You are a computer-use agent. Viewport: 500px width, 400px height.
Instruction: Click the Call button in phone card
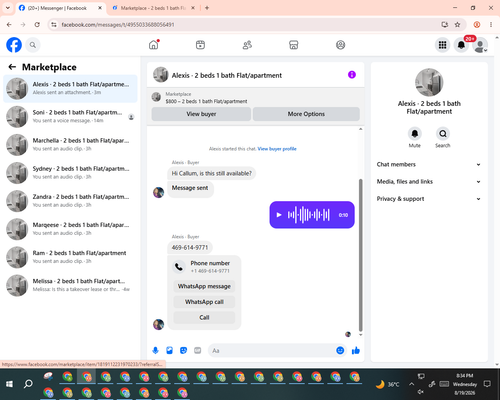tap(204, 317)
